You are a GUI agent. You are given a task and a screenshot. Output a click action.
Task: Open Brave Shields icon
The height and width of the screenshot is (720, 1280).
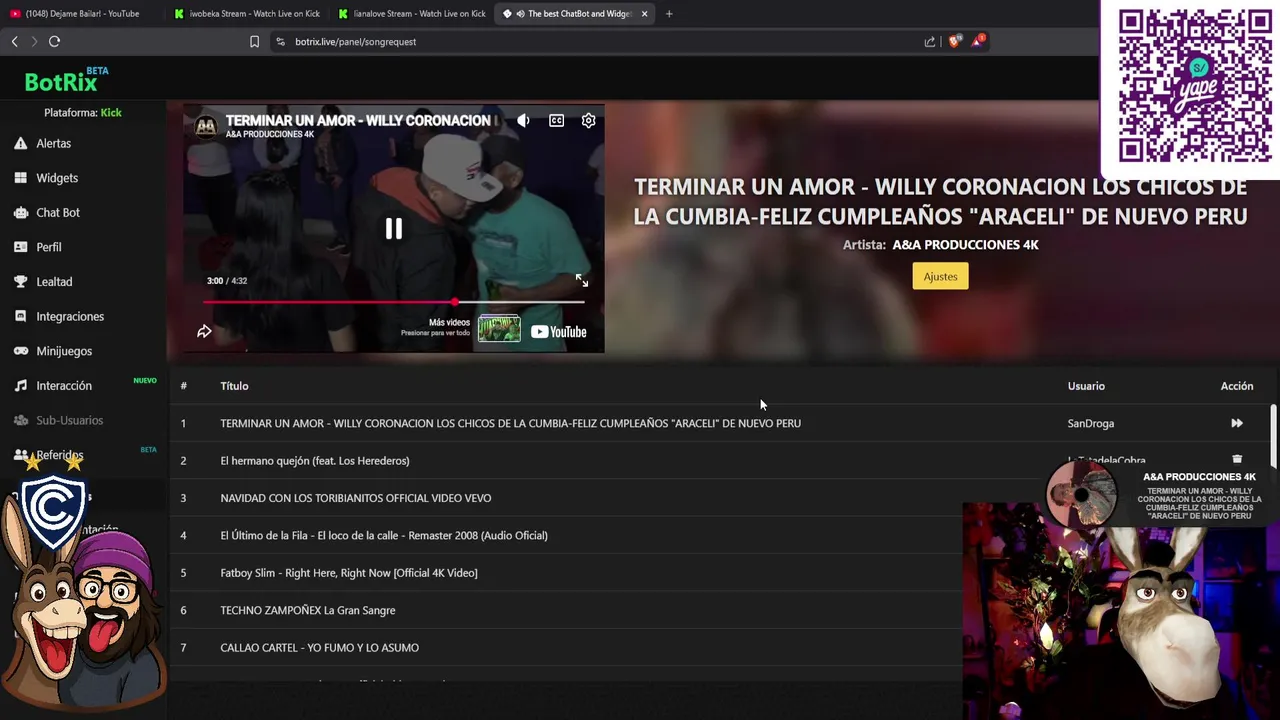[954, 42]
